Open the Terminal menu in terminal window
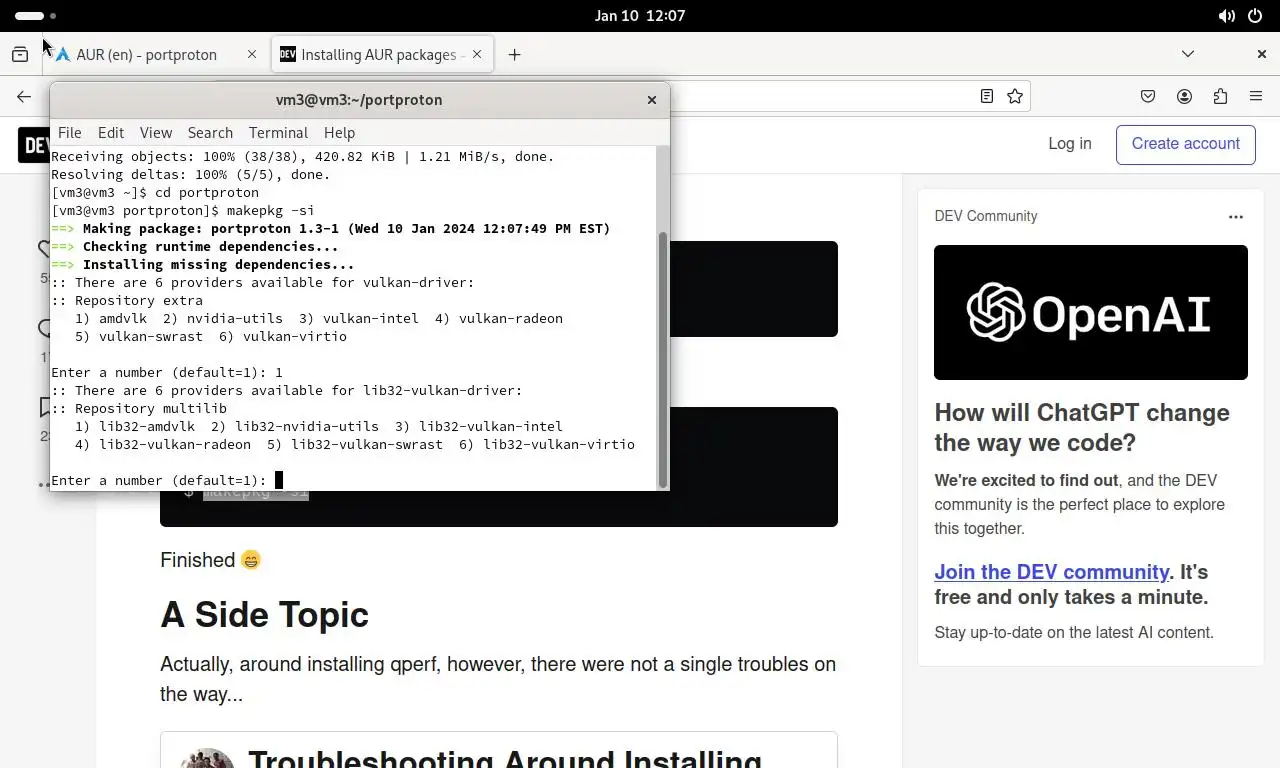This screenshot has height=768, width=1280. point(278,132)
